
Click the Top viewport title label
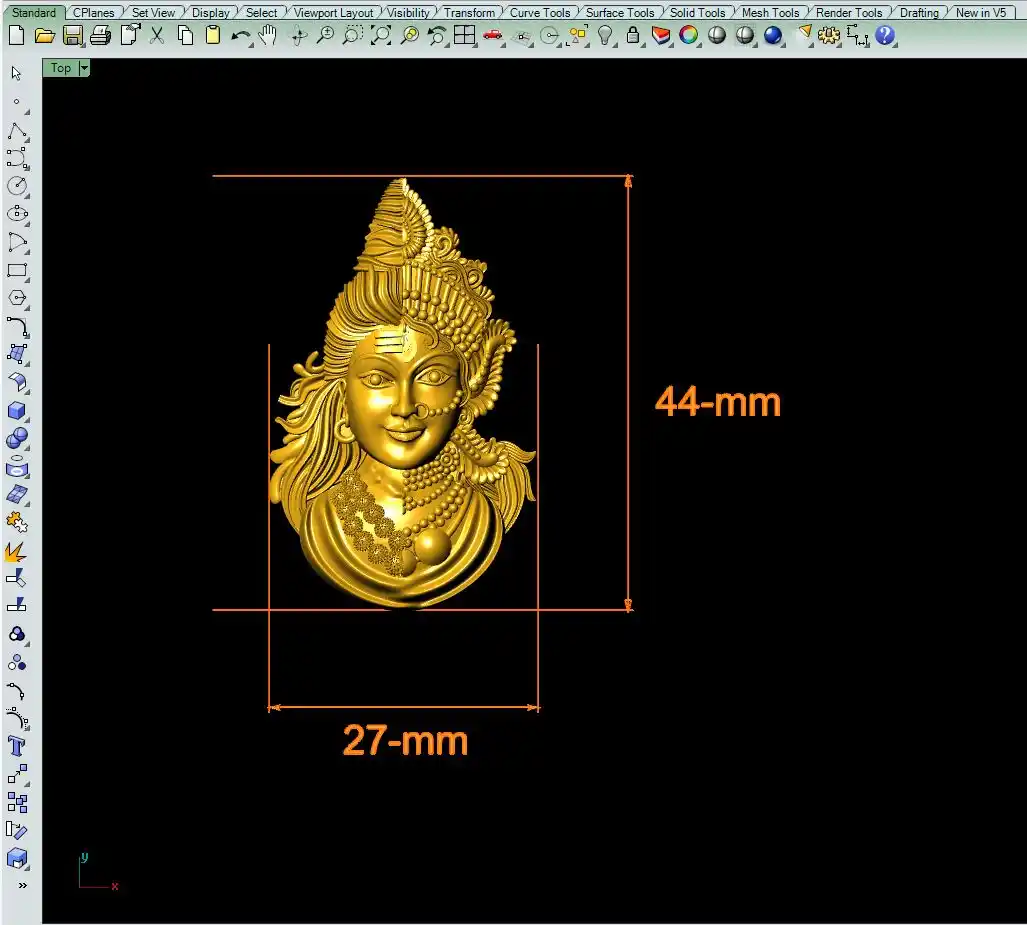[61, 68]
